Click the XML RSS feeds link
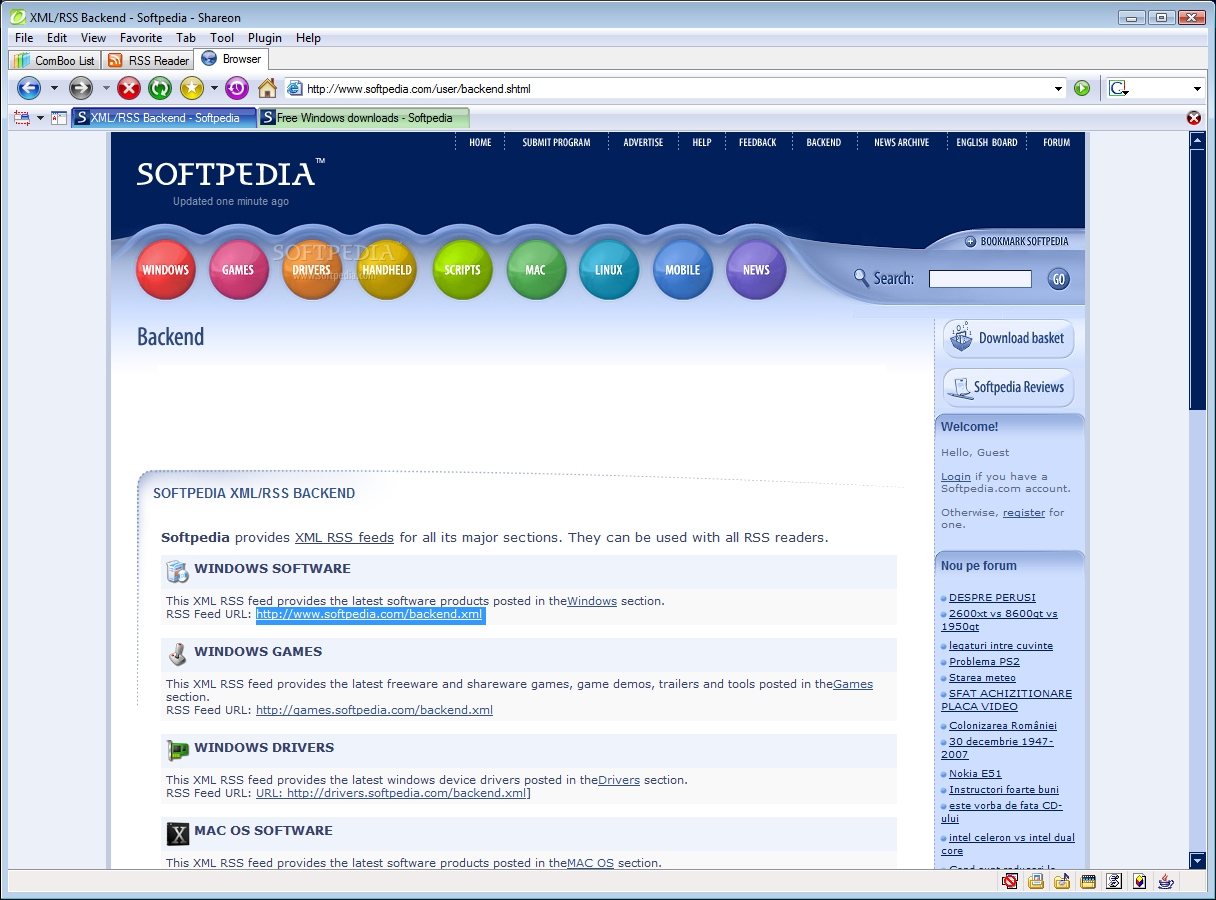This screenshot has height=900, width=1216. point(344,537)
